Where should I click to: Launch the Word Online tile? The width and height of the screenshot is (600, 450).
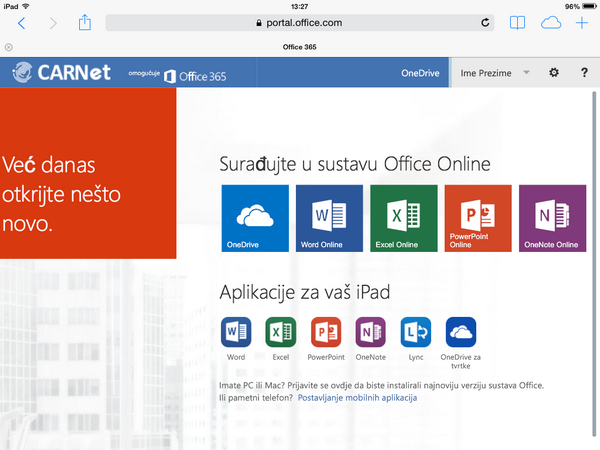click(x=329, y=218)
